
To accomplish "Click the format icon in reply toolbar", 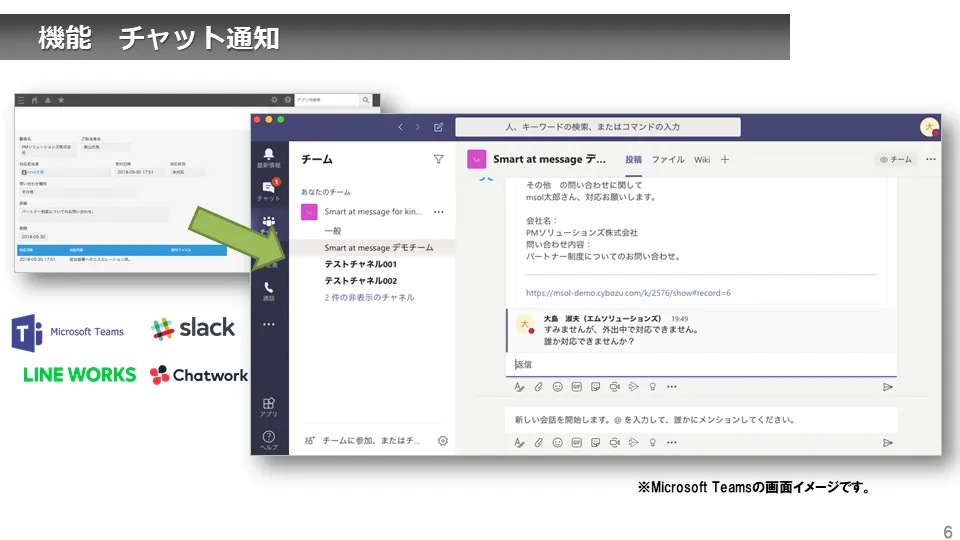I will pyautogui.click(x=519, y=387).
